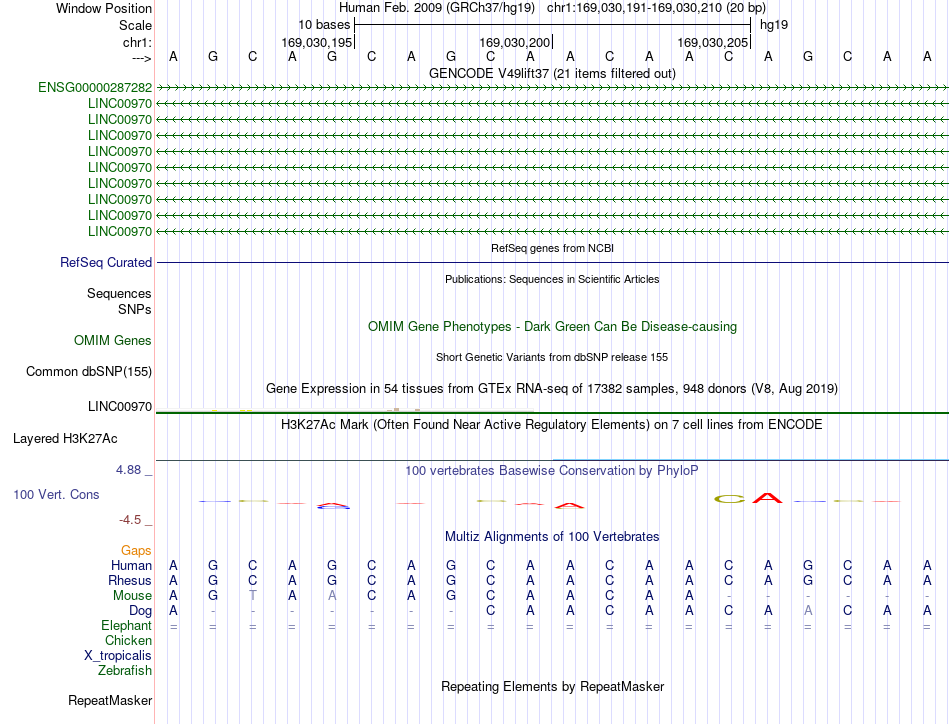
Task: Click the 169,030,195 coordinate marker
Action: tap(316, 42)
